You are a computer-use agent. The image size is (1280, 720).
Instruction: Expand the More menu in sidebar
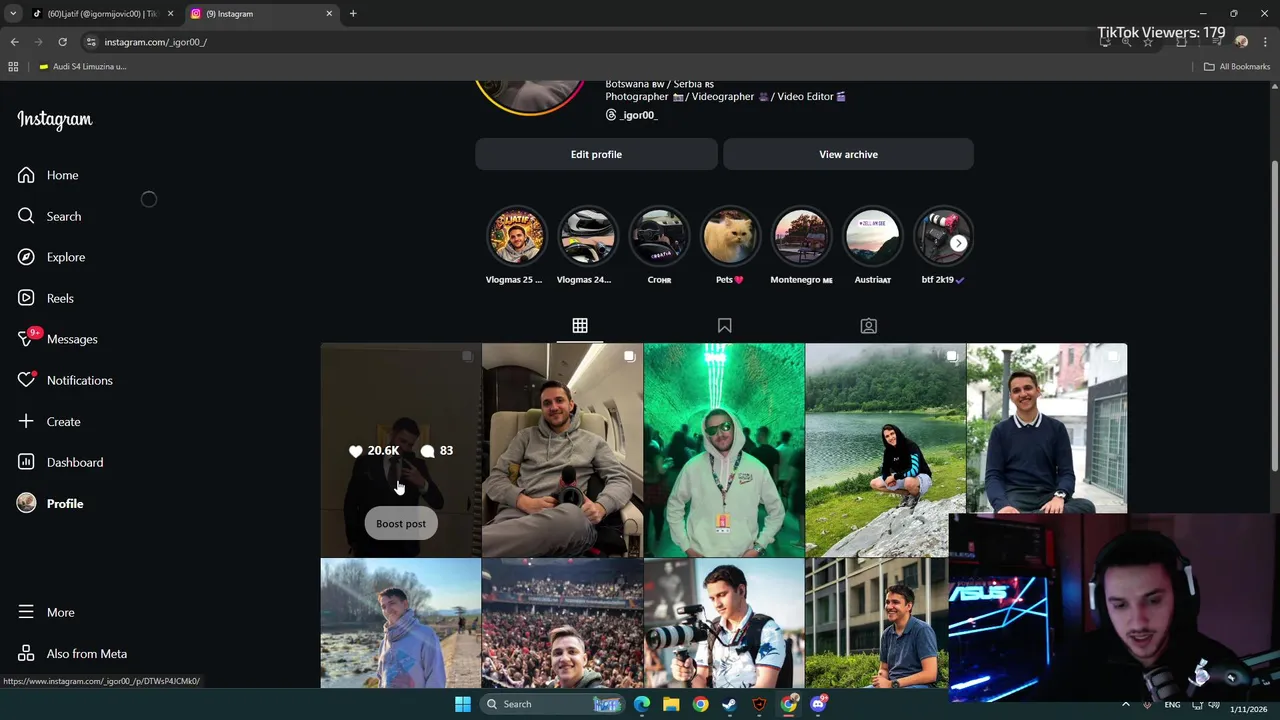click(x=46, y=612)
